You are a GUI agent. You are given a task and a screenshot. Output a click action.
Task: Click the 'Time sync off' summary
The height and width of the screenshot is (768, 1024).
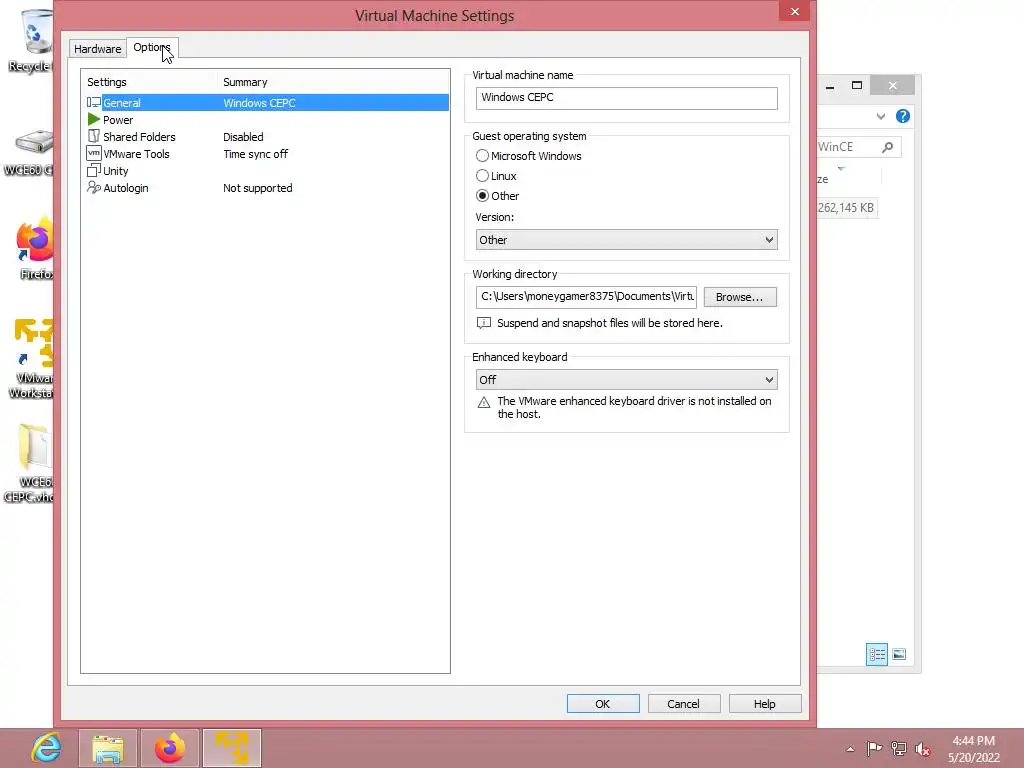click(x=255, y=154)
